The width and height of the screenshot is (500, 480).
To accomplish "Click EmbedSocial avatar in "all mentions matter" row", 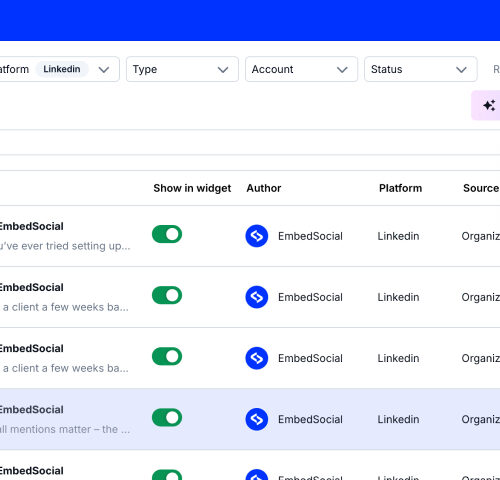I will [x=257, y=419].
